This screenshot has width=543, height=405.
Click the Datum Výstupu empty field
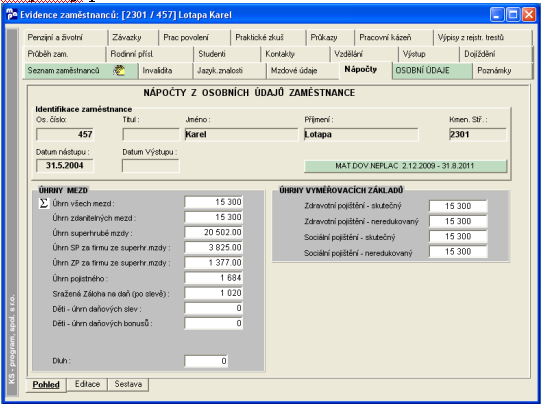pos(151,166)
